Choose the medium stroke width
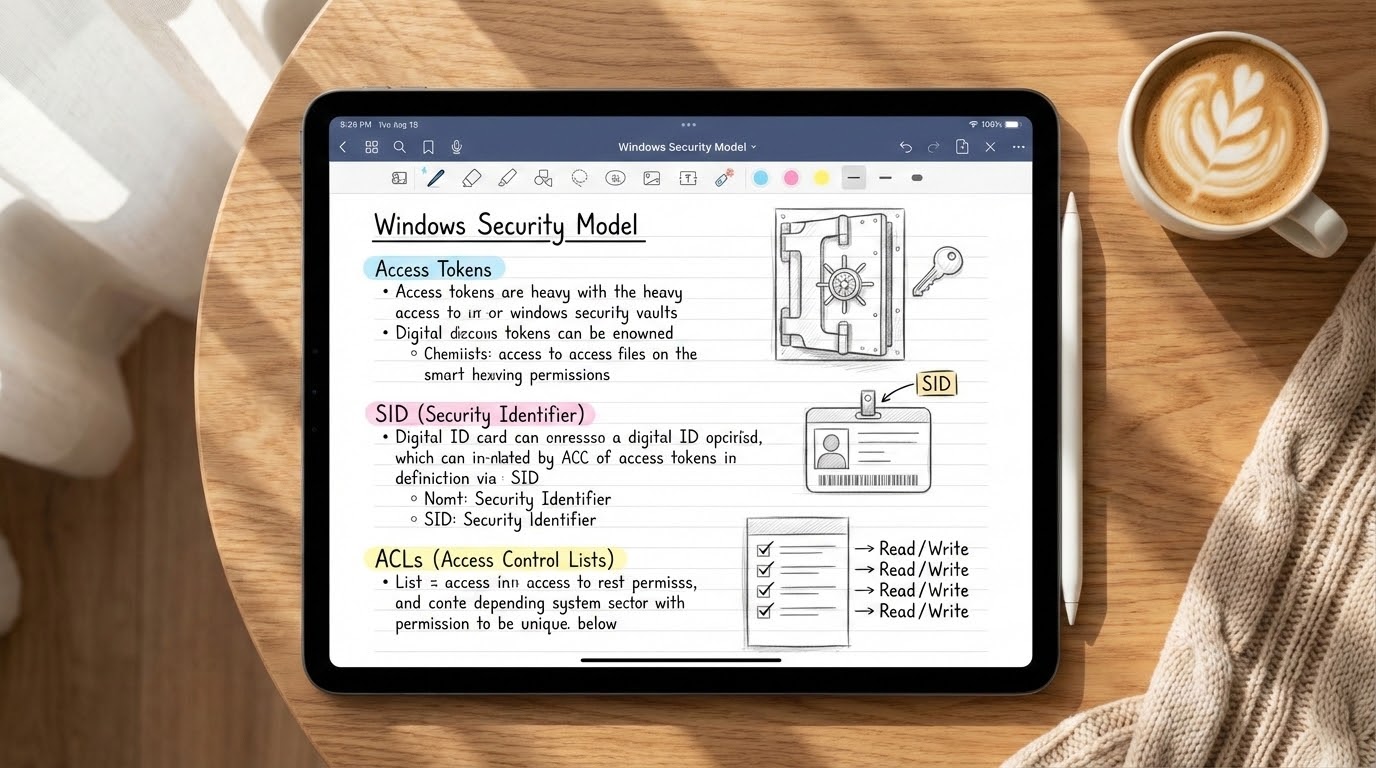 [885, 178]
